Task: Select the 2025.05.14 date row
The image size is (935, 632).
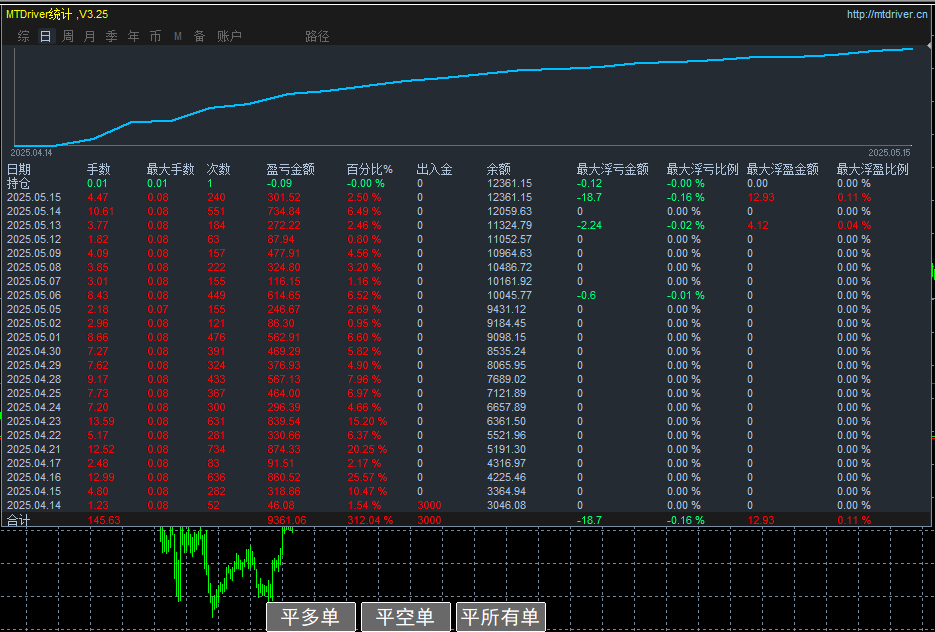Action: [x=34, y=211]
